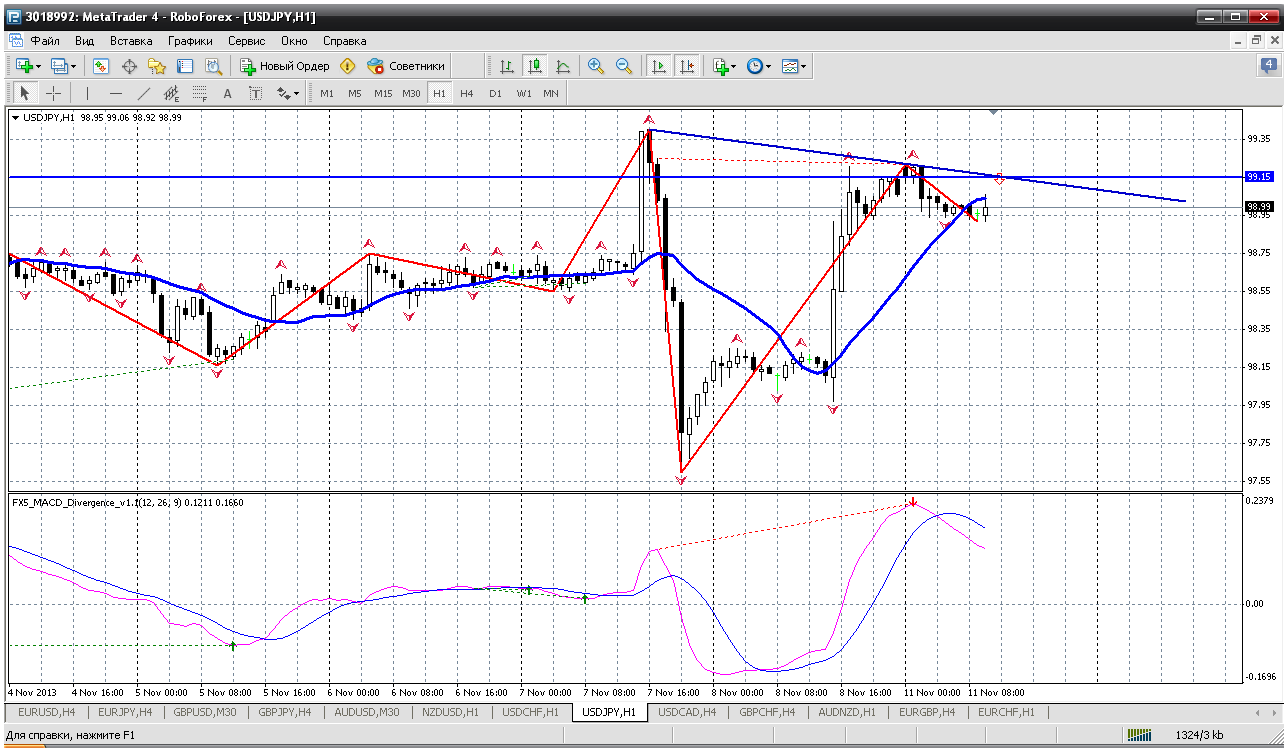Switch timeframe to W1
1288x748 pixels.
coord(524,93)
